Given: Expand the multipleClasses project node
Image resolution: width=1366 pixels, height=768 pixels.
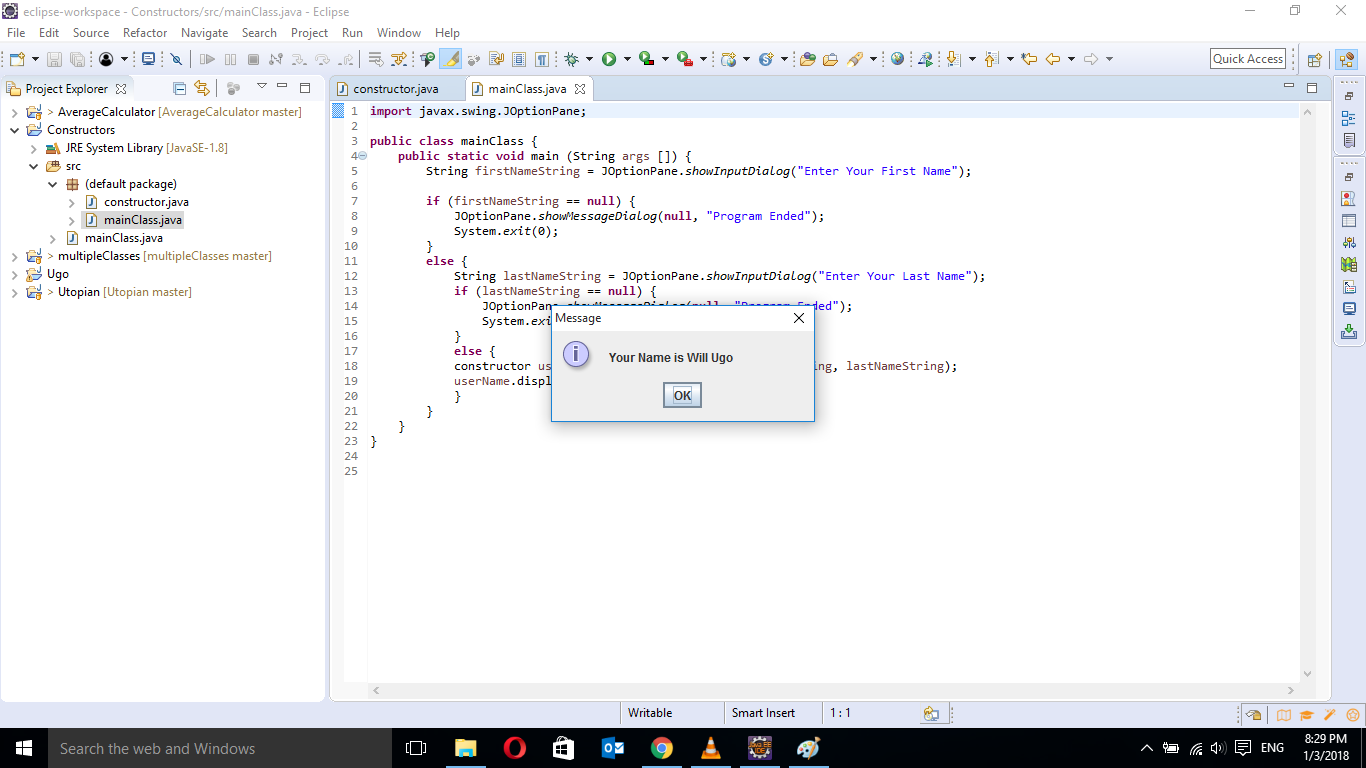Looking at the screenshot, I should pyautogui.click(x=16, y=256).
